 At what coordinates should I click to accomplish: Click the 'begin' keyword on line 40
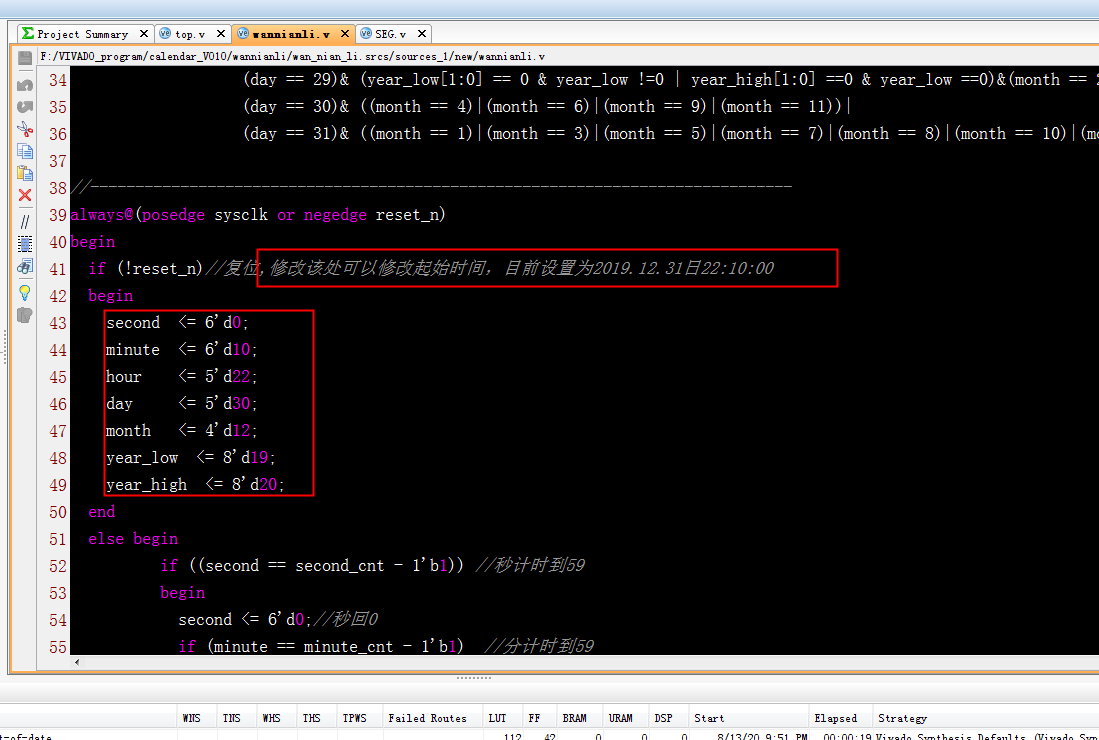click(93, 242)
